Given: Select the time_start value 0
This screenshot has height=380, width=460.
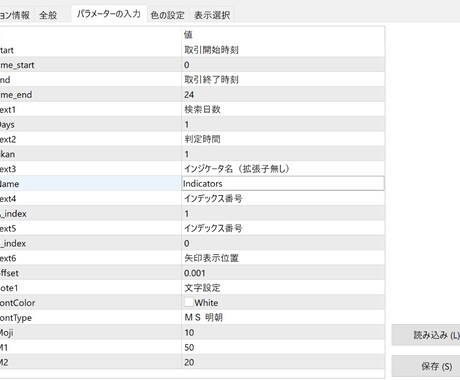Looking at the screenshot, I should [x=283, y=65].
